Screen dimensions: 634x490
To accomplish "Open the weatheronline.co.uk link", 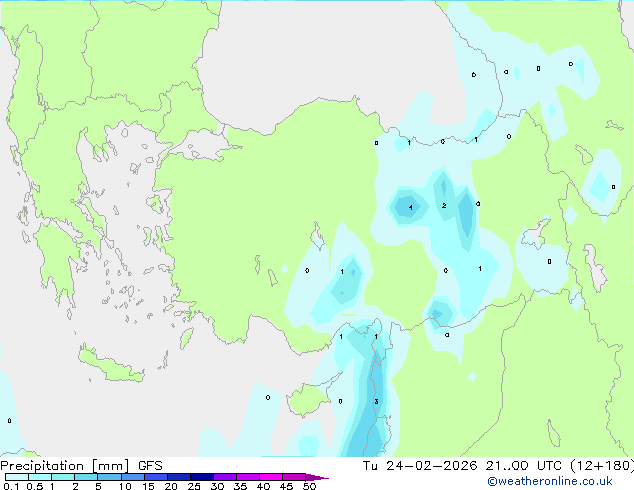I will [550, 481].
